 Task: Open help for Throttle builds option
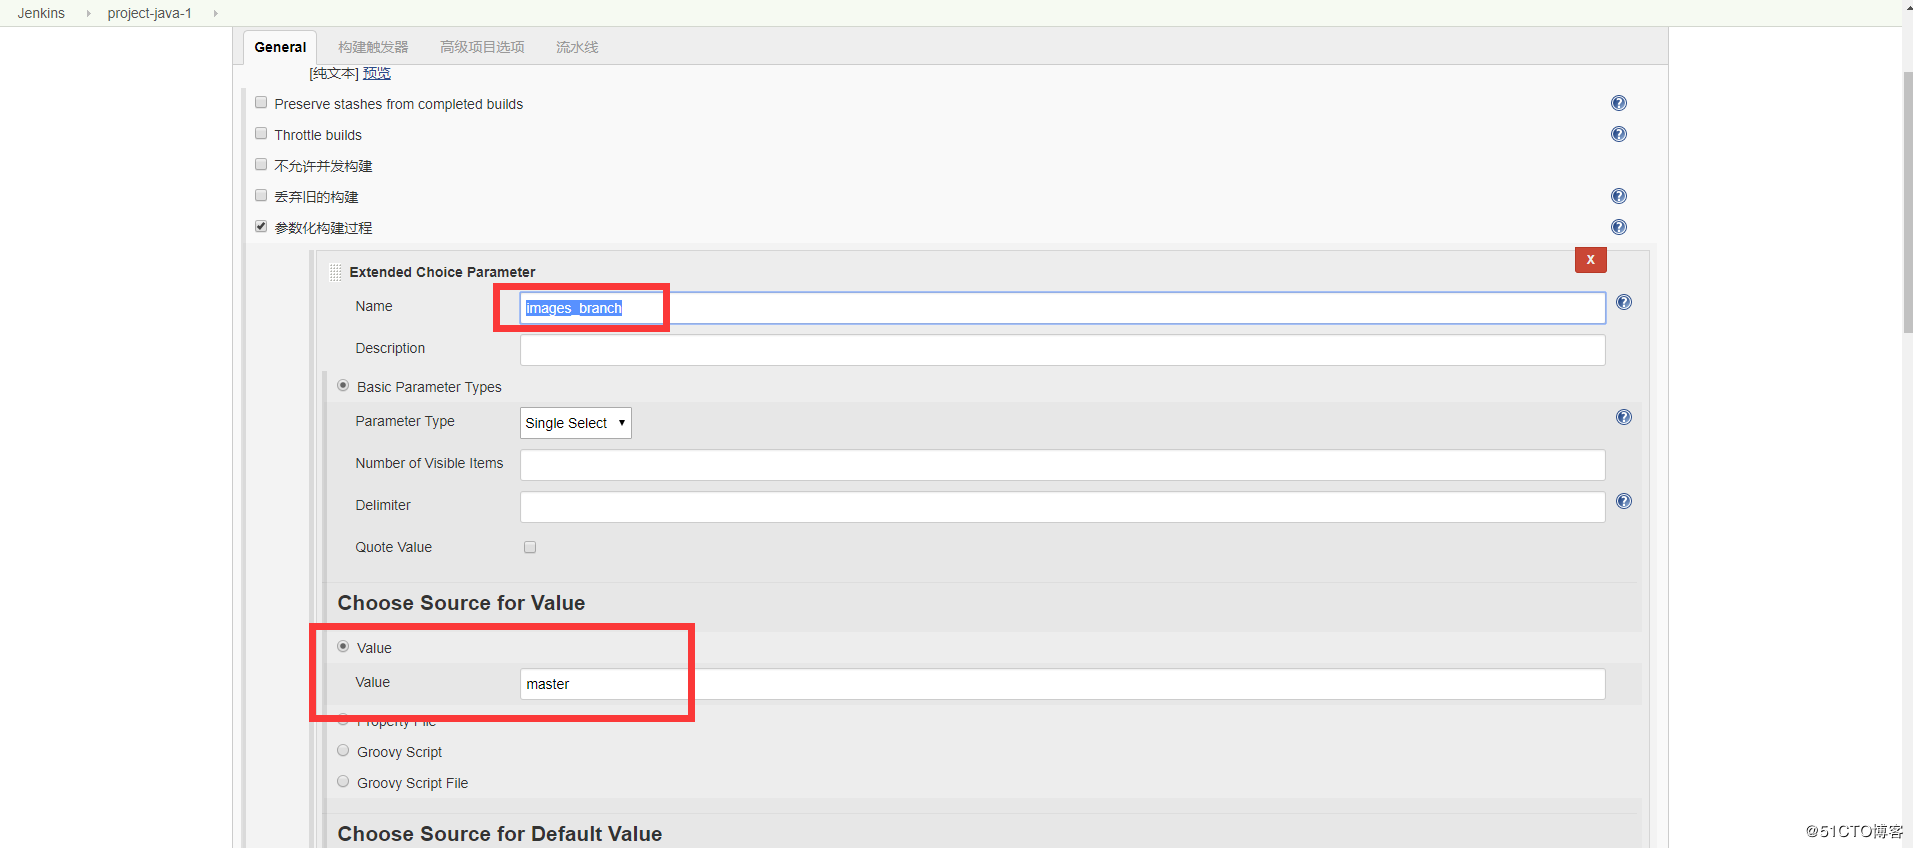coord(1618,134)
